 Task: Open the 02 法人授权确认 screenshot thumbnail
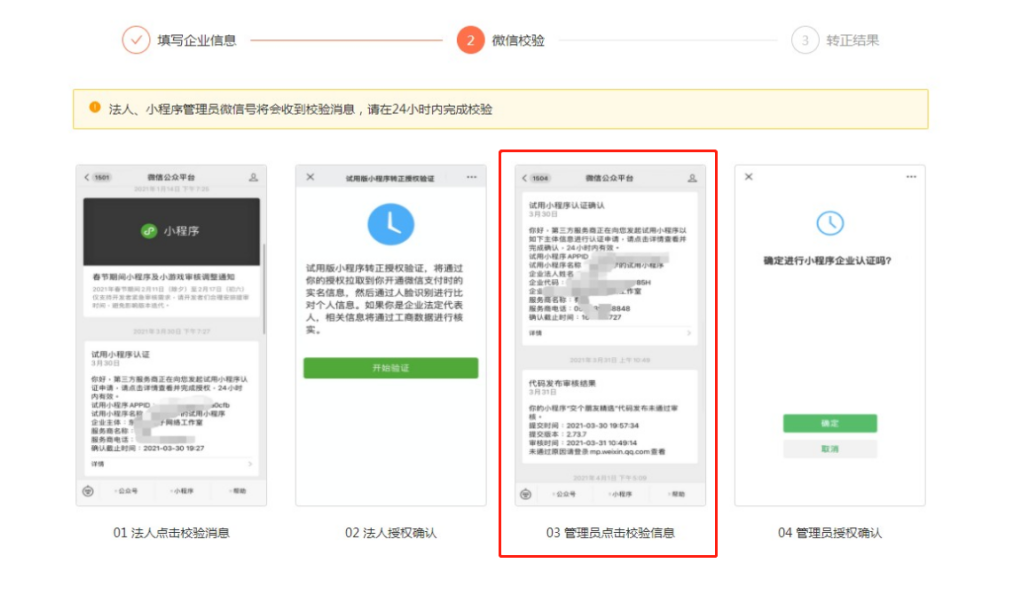[391, 335]
